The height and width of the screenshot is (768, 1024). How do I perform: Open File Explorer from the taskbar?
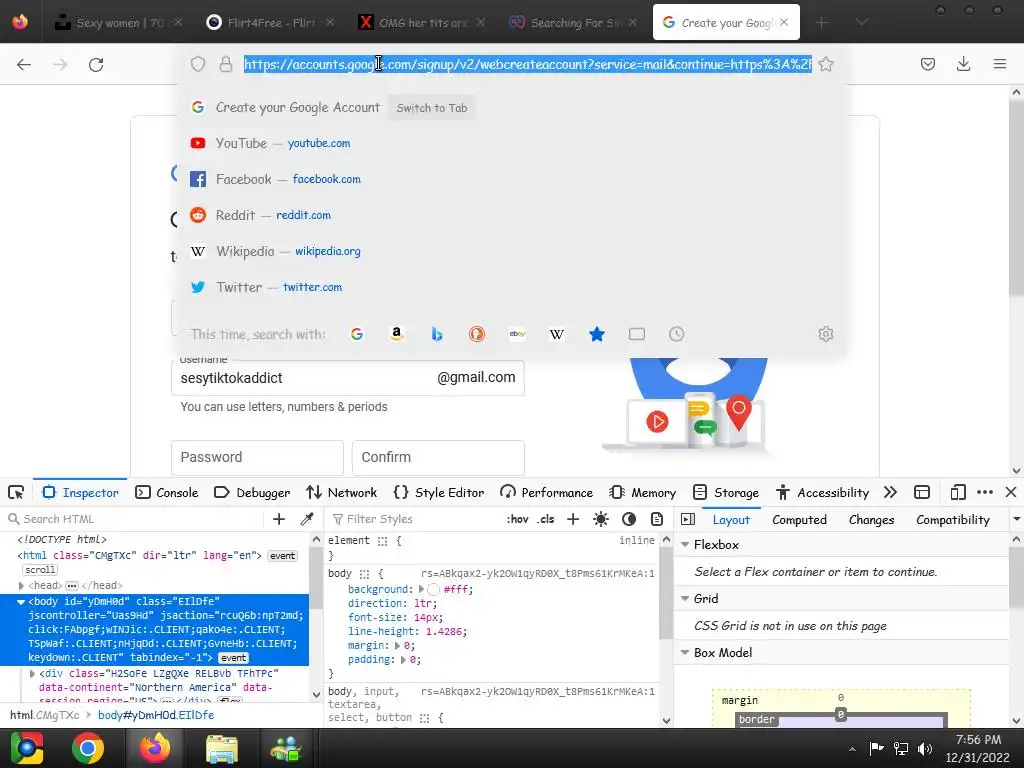[x=222, y=748]
